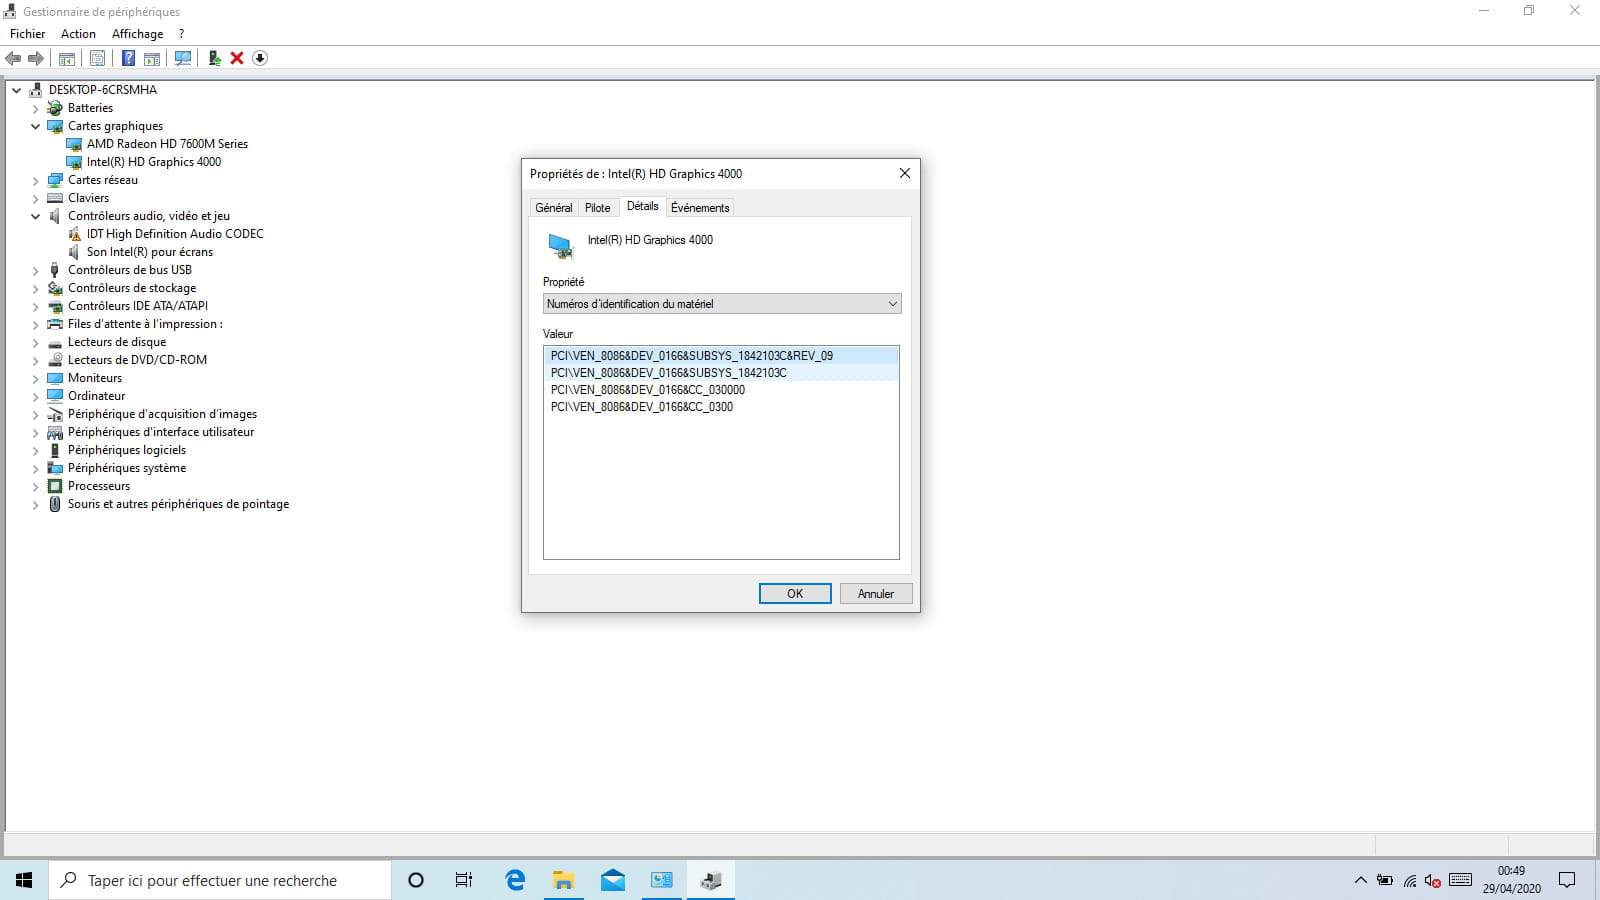Click the blue Help question mark icon
The width and height of the screenshot is (1600, 900).
click(x=128, y=58)
